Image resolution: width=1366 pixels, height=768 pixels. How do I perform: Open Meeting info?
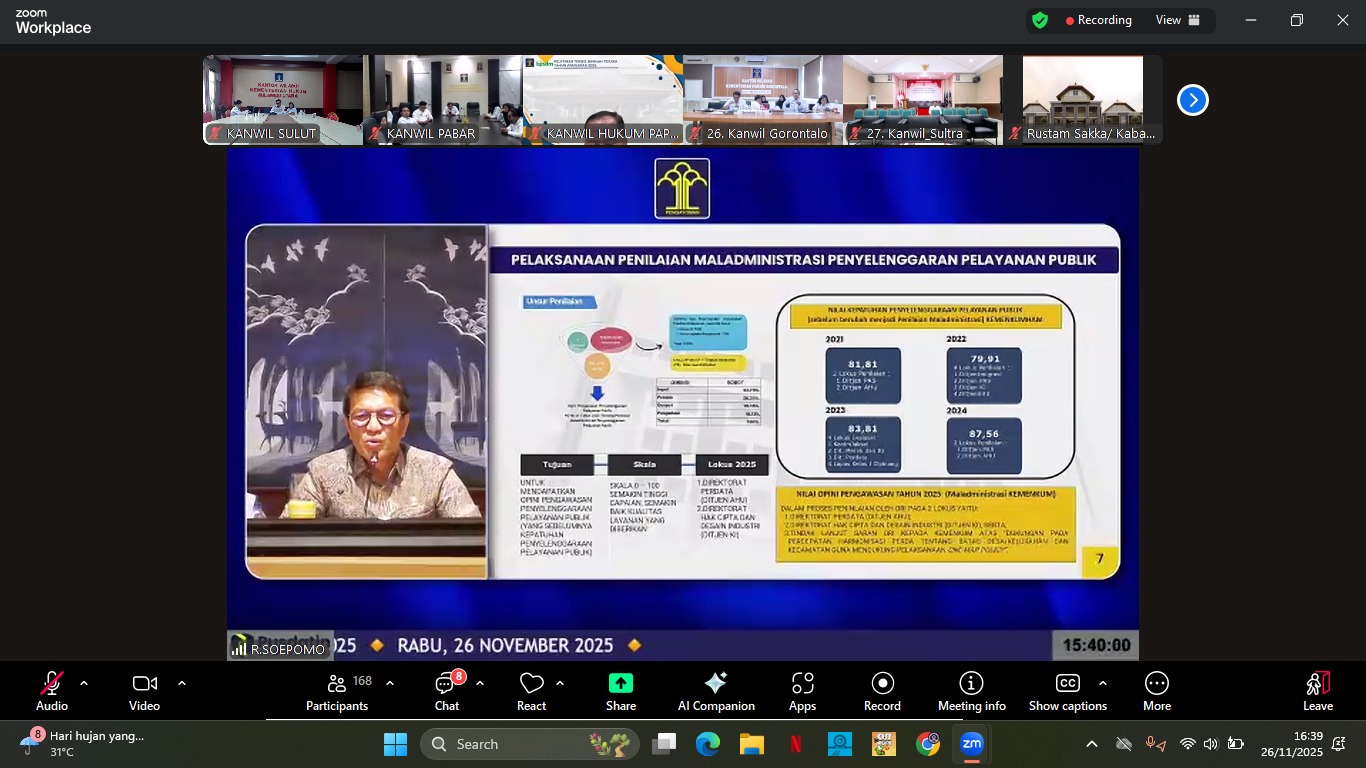pyautogui.click(x=971, y=690)
